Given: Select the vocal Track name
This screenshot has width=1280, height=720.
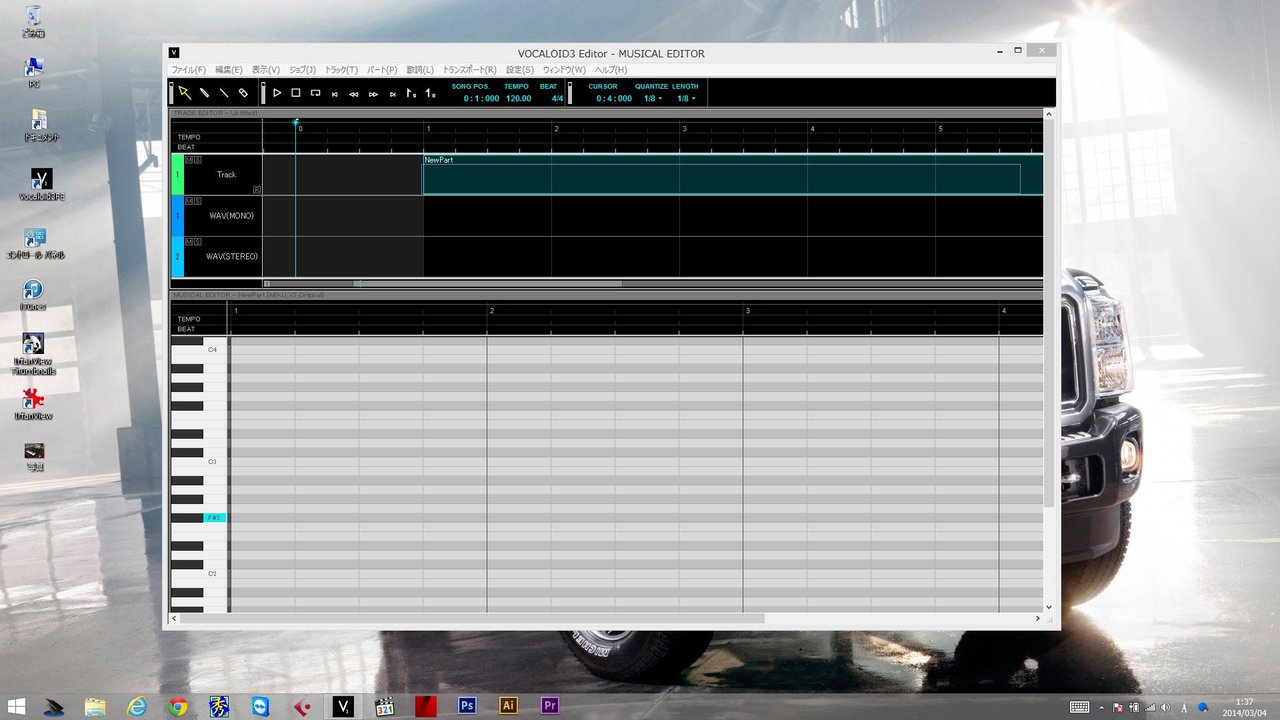Looking at the screenshot, I should (227, 175).
